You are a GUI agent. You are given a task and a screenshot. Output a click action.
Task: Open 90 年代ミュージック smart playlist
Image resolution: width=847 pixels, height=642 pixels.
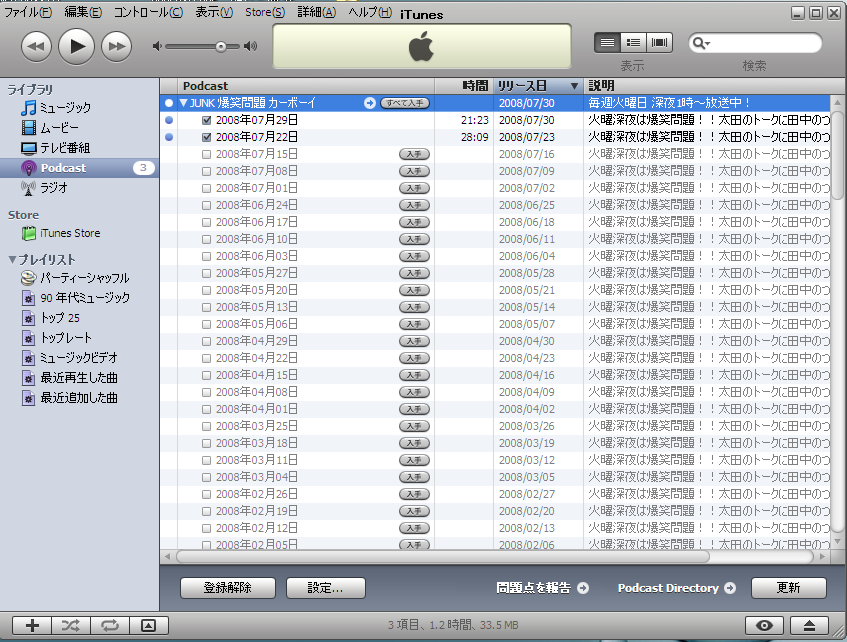pyautogui.click(x=76, y=298)
